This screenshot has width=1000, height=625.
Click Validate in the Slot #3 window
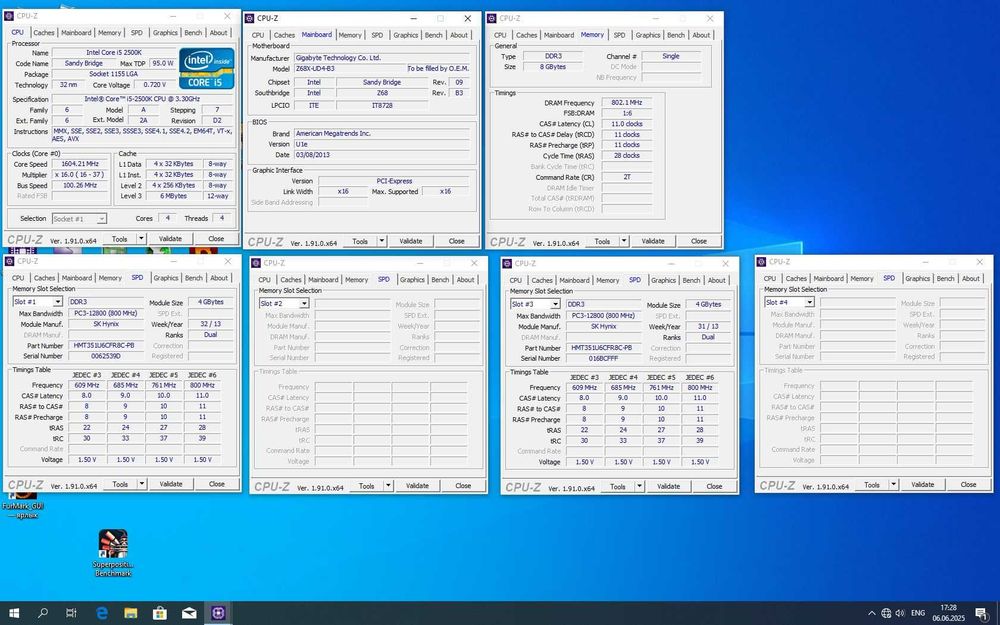click(x=668, y=486)
